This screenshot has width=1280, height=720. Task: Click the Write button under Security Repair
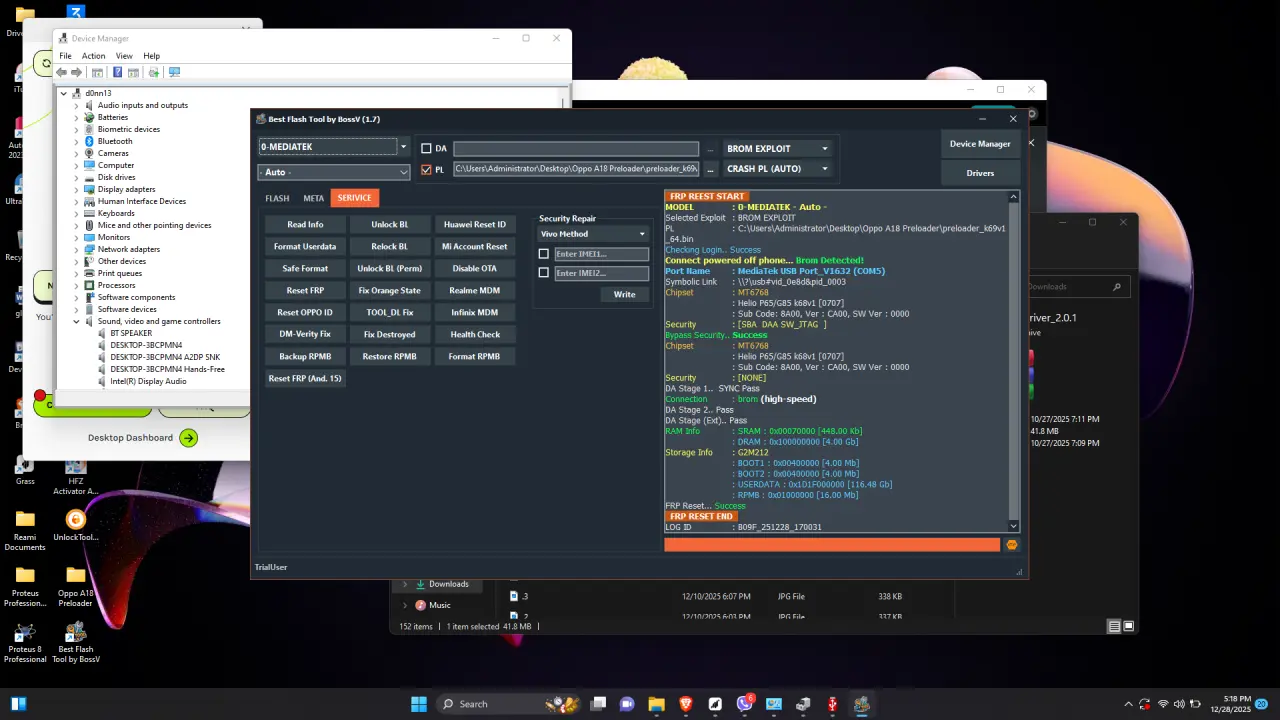[x=624, y=294]
